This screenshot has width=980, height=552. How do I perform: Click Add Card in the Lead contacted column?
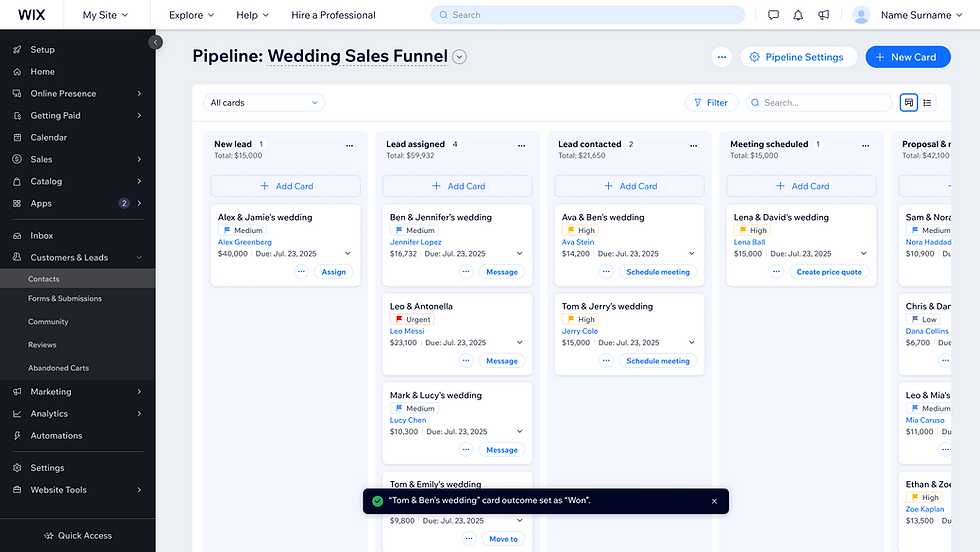(629, 186)
